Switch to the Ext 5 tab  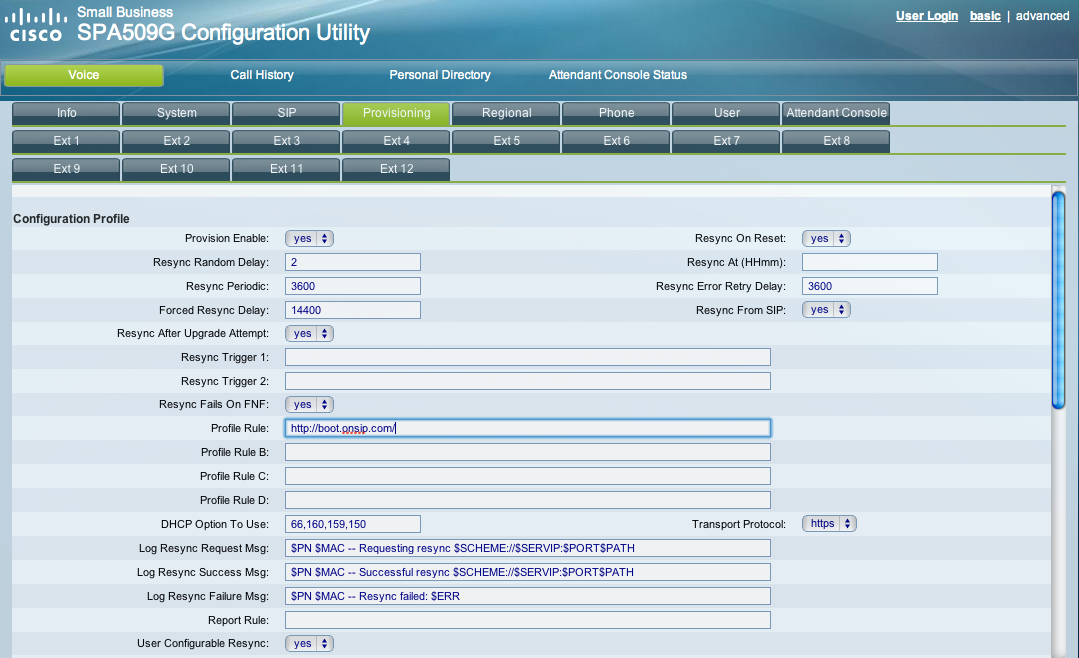(x=506, y=141)
